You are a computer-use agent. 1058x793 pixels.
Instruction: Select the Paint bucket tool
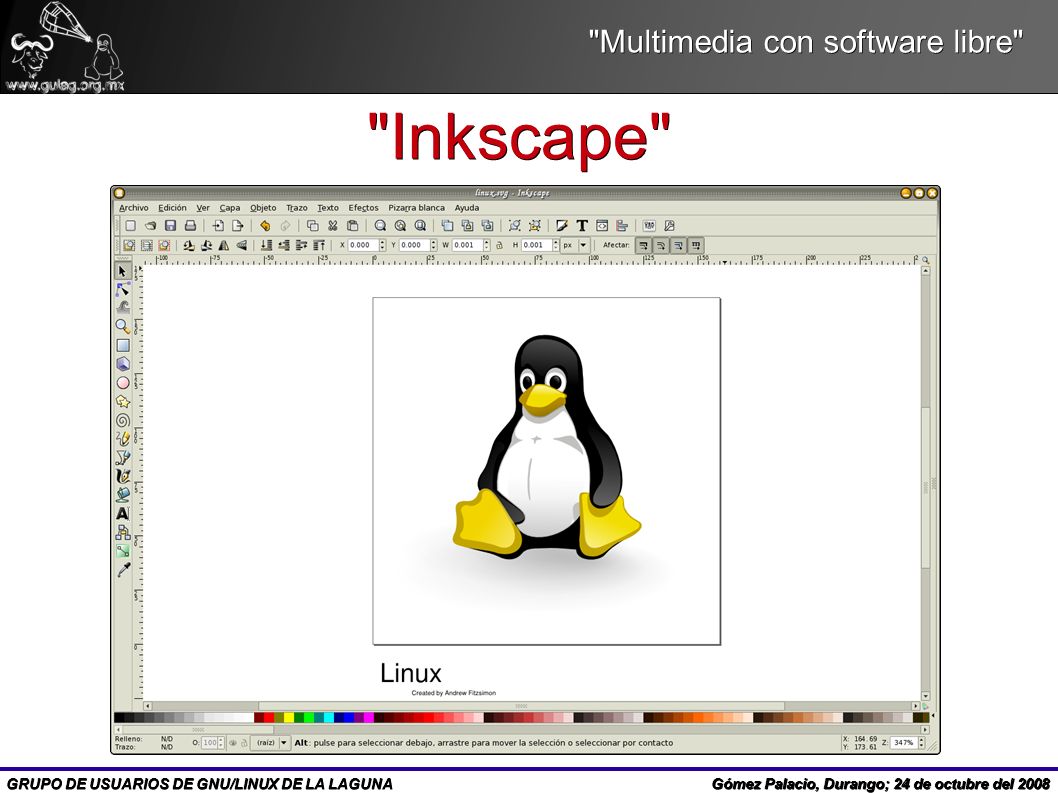(x=122, y=495)
